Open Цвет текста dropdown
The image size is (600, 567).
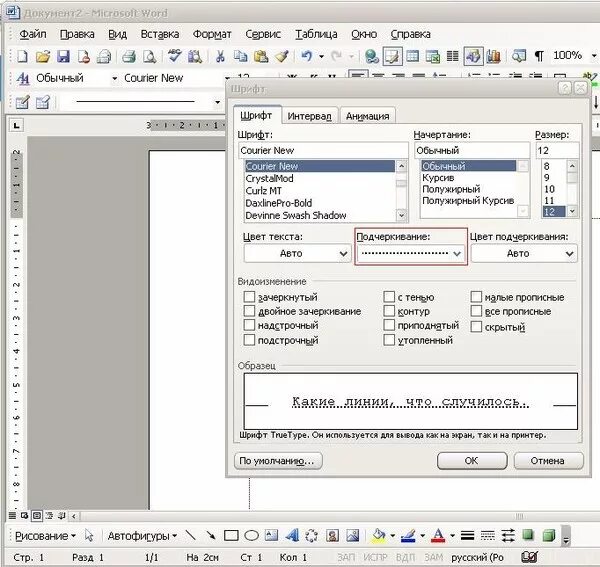pyautogui.click(x=297, y=253)
